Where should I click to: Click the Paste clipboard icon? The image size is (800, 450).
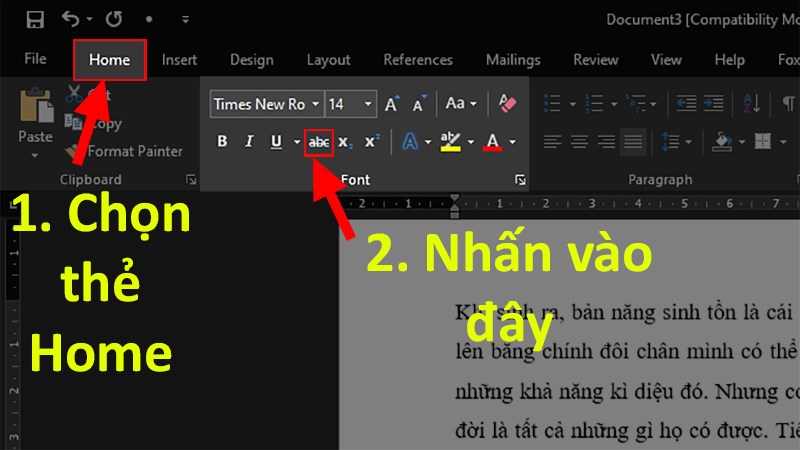[36, 106]
